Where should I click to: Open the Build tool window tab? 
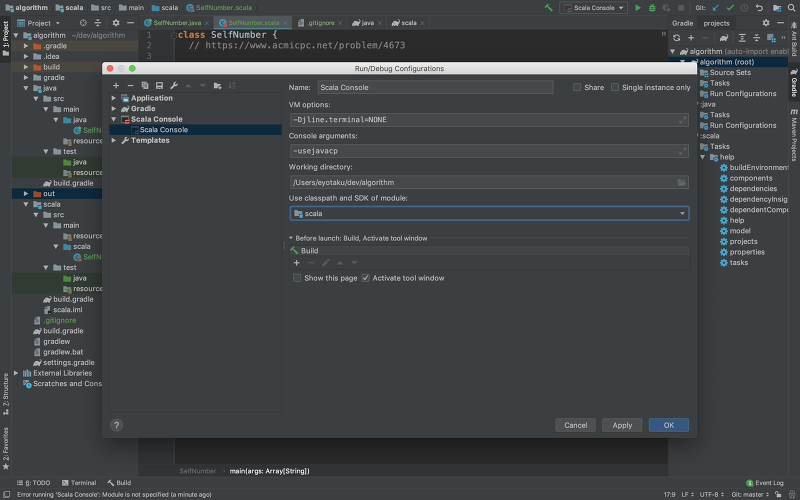pos(119,483)
